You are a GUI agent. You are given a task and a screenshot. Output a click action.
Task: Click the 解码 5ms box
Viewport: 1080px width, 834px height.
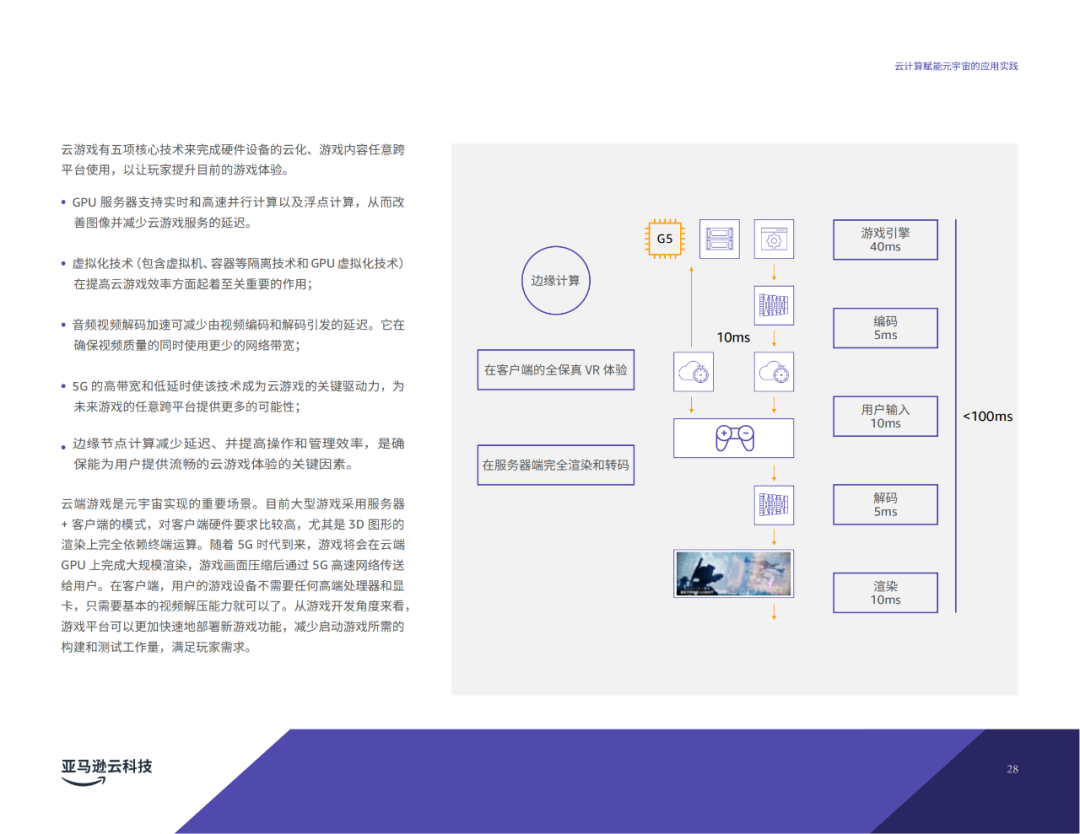coord(885,505)
